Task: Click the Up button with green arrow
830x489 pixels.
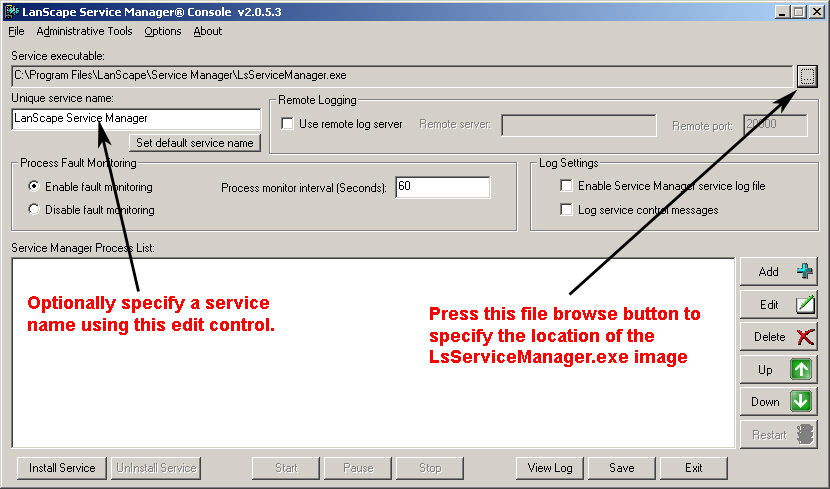Action: 778,369
